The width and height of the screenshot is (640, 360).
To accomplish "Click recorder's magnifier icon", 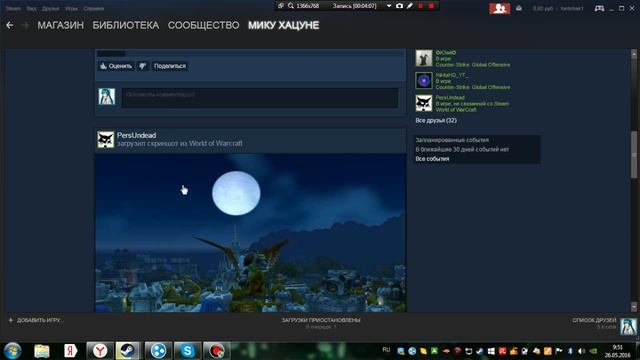I will [291, 6].
